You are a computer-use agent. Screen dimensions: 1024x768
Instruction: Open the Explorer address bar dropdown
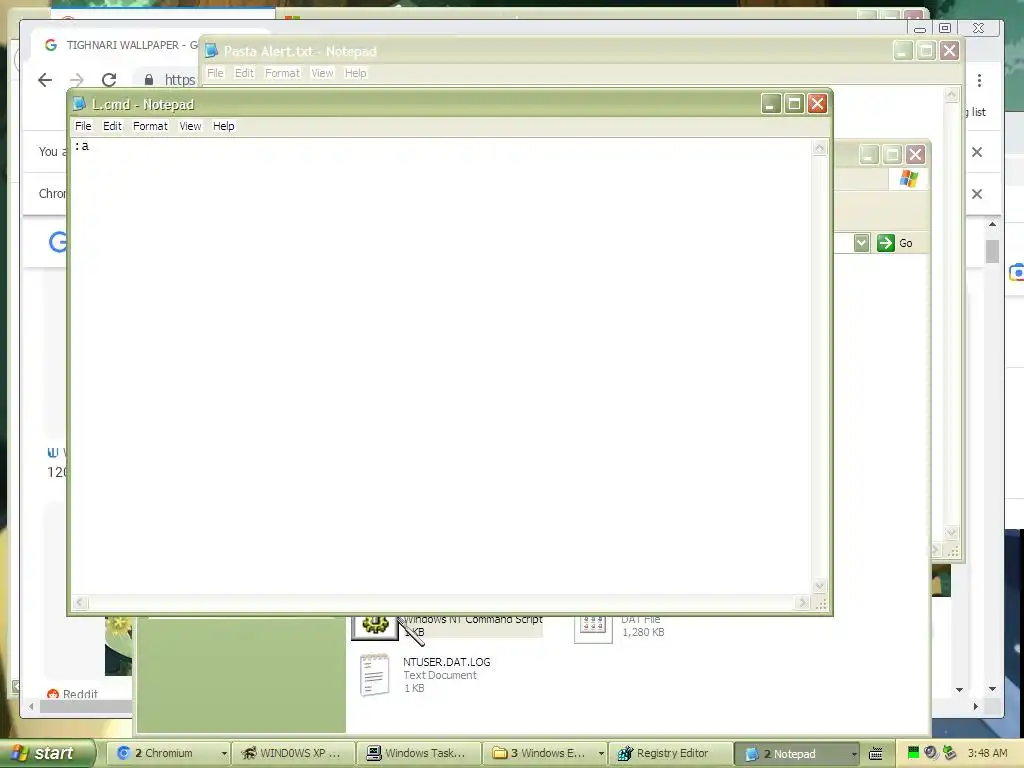coord(861,243)
